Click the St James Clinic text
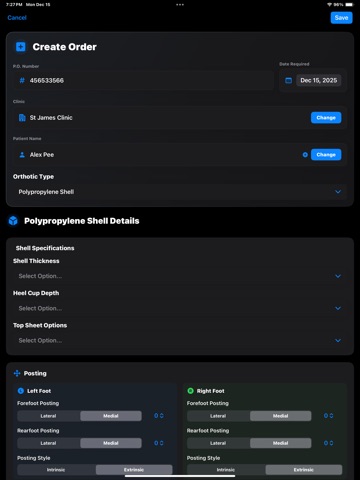 pyautogui.click(x=51, y=118)
